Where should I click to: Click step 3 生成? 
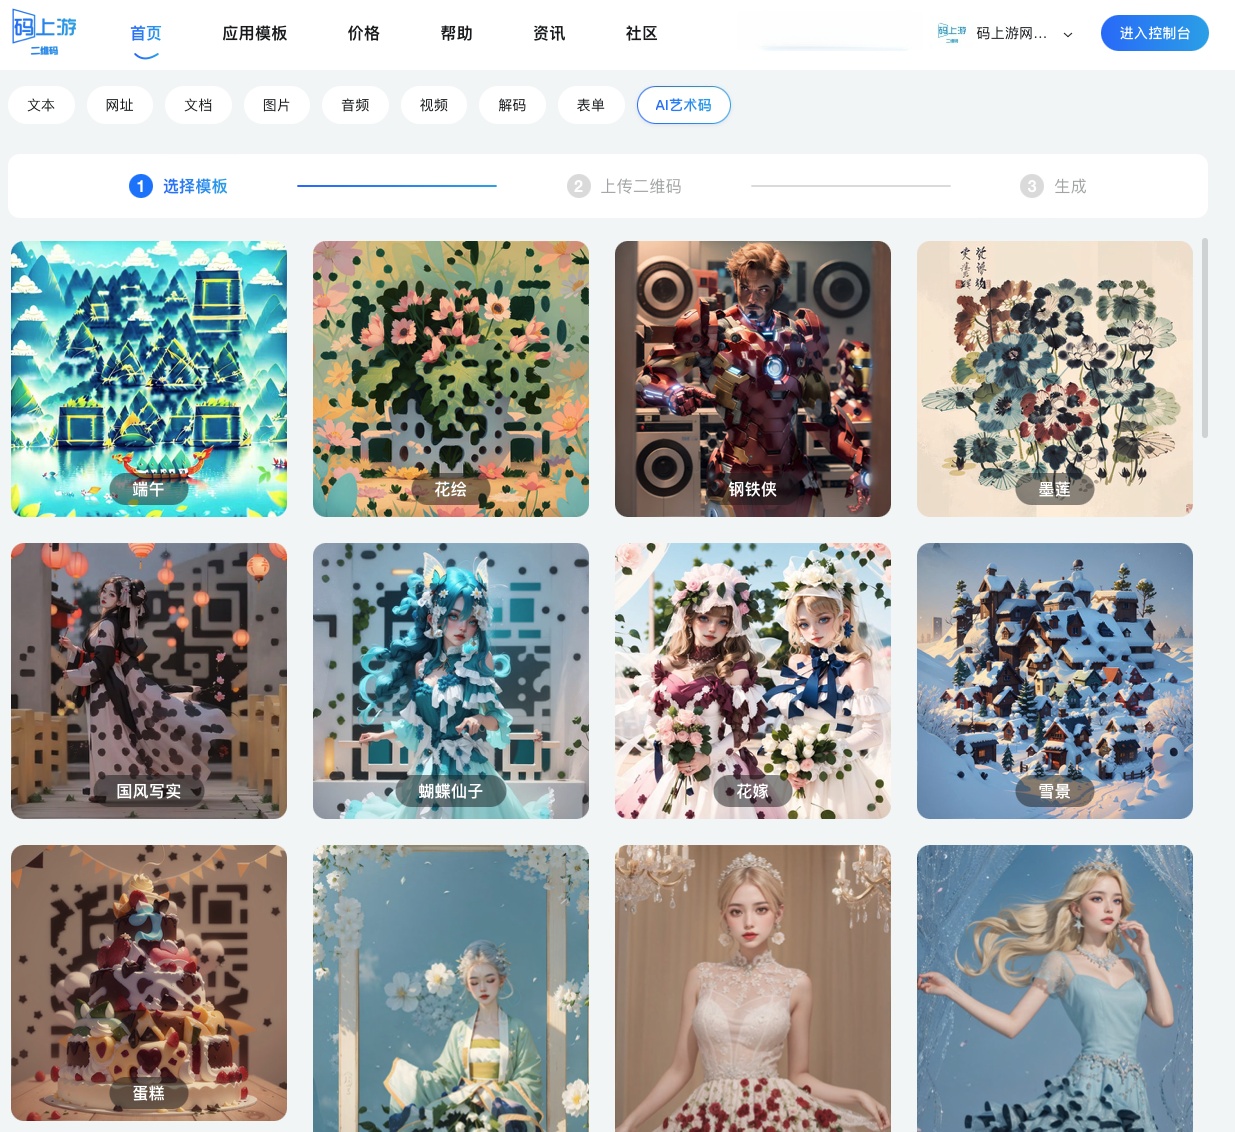point(1053,186)
